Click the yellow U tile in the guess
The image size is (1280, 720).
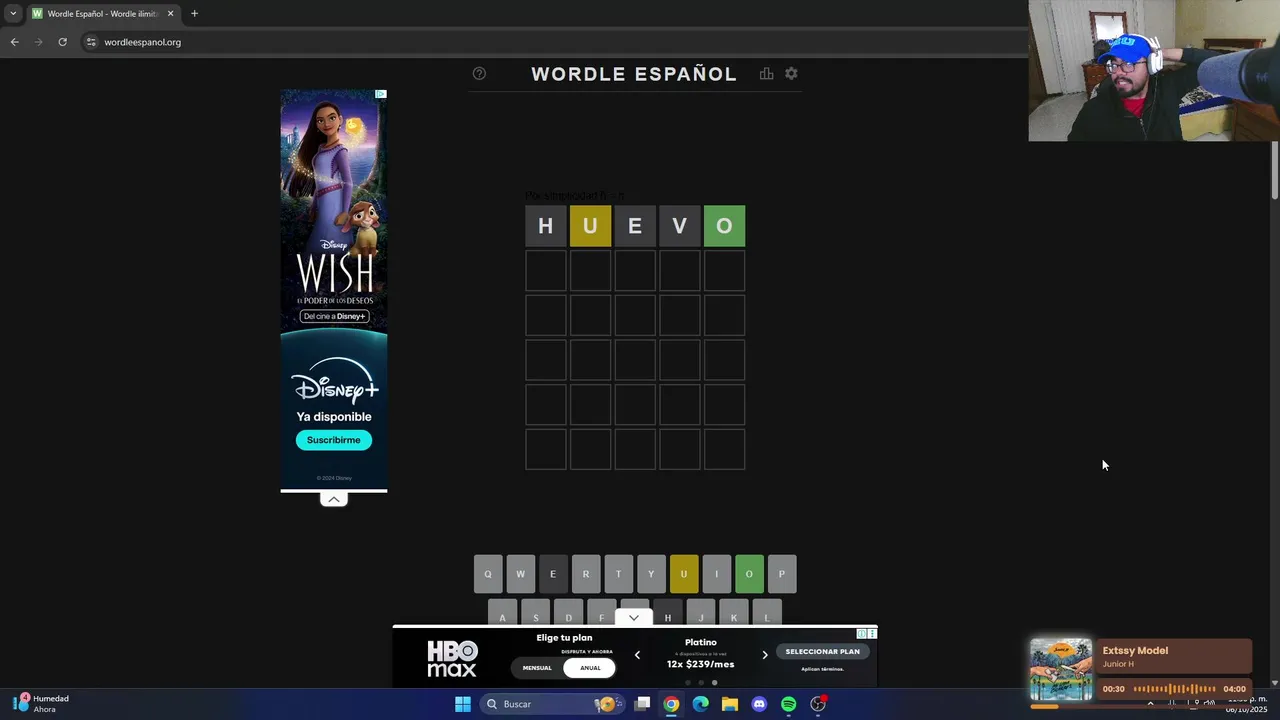590,226
